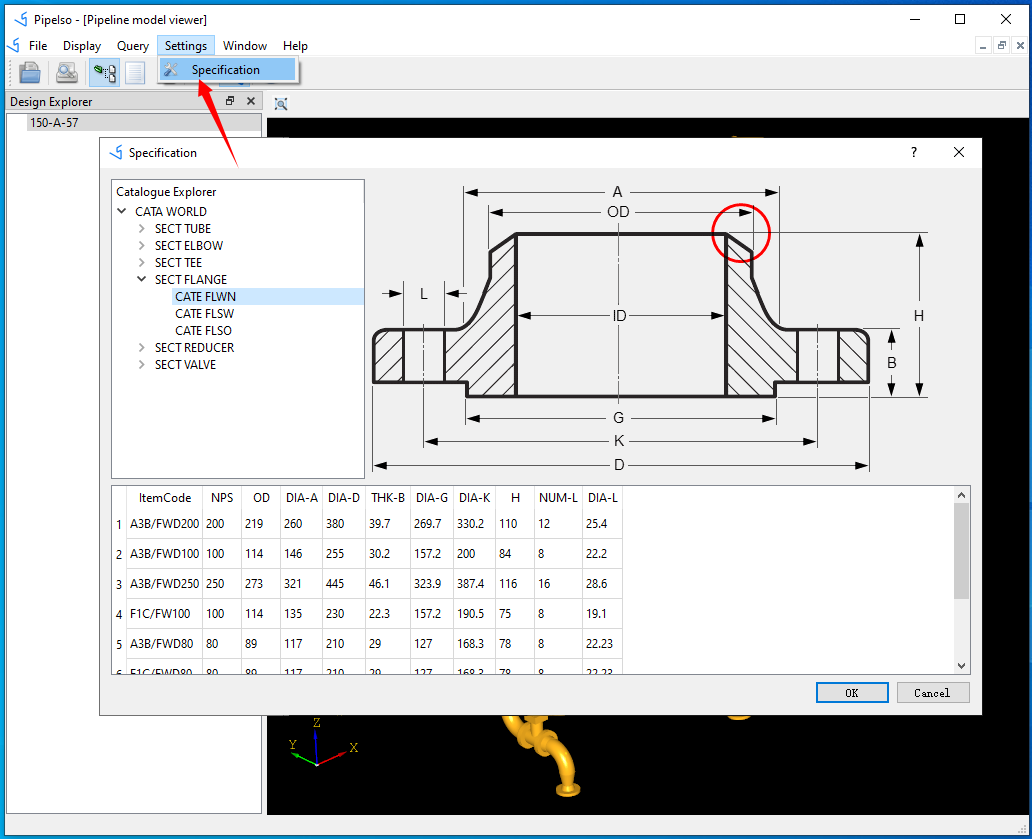The width and height of the screenshot is (1032, 839).
Task: Click the 190.5 DIA-K cell
Action: [x=475, y=614]
